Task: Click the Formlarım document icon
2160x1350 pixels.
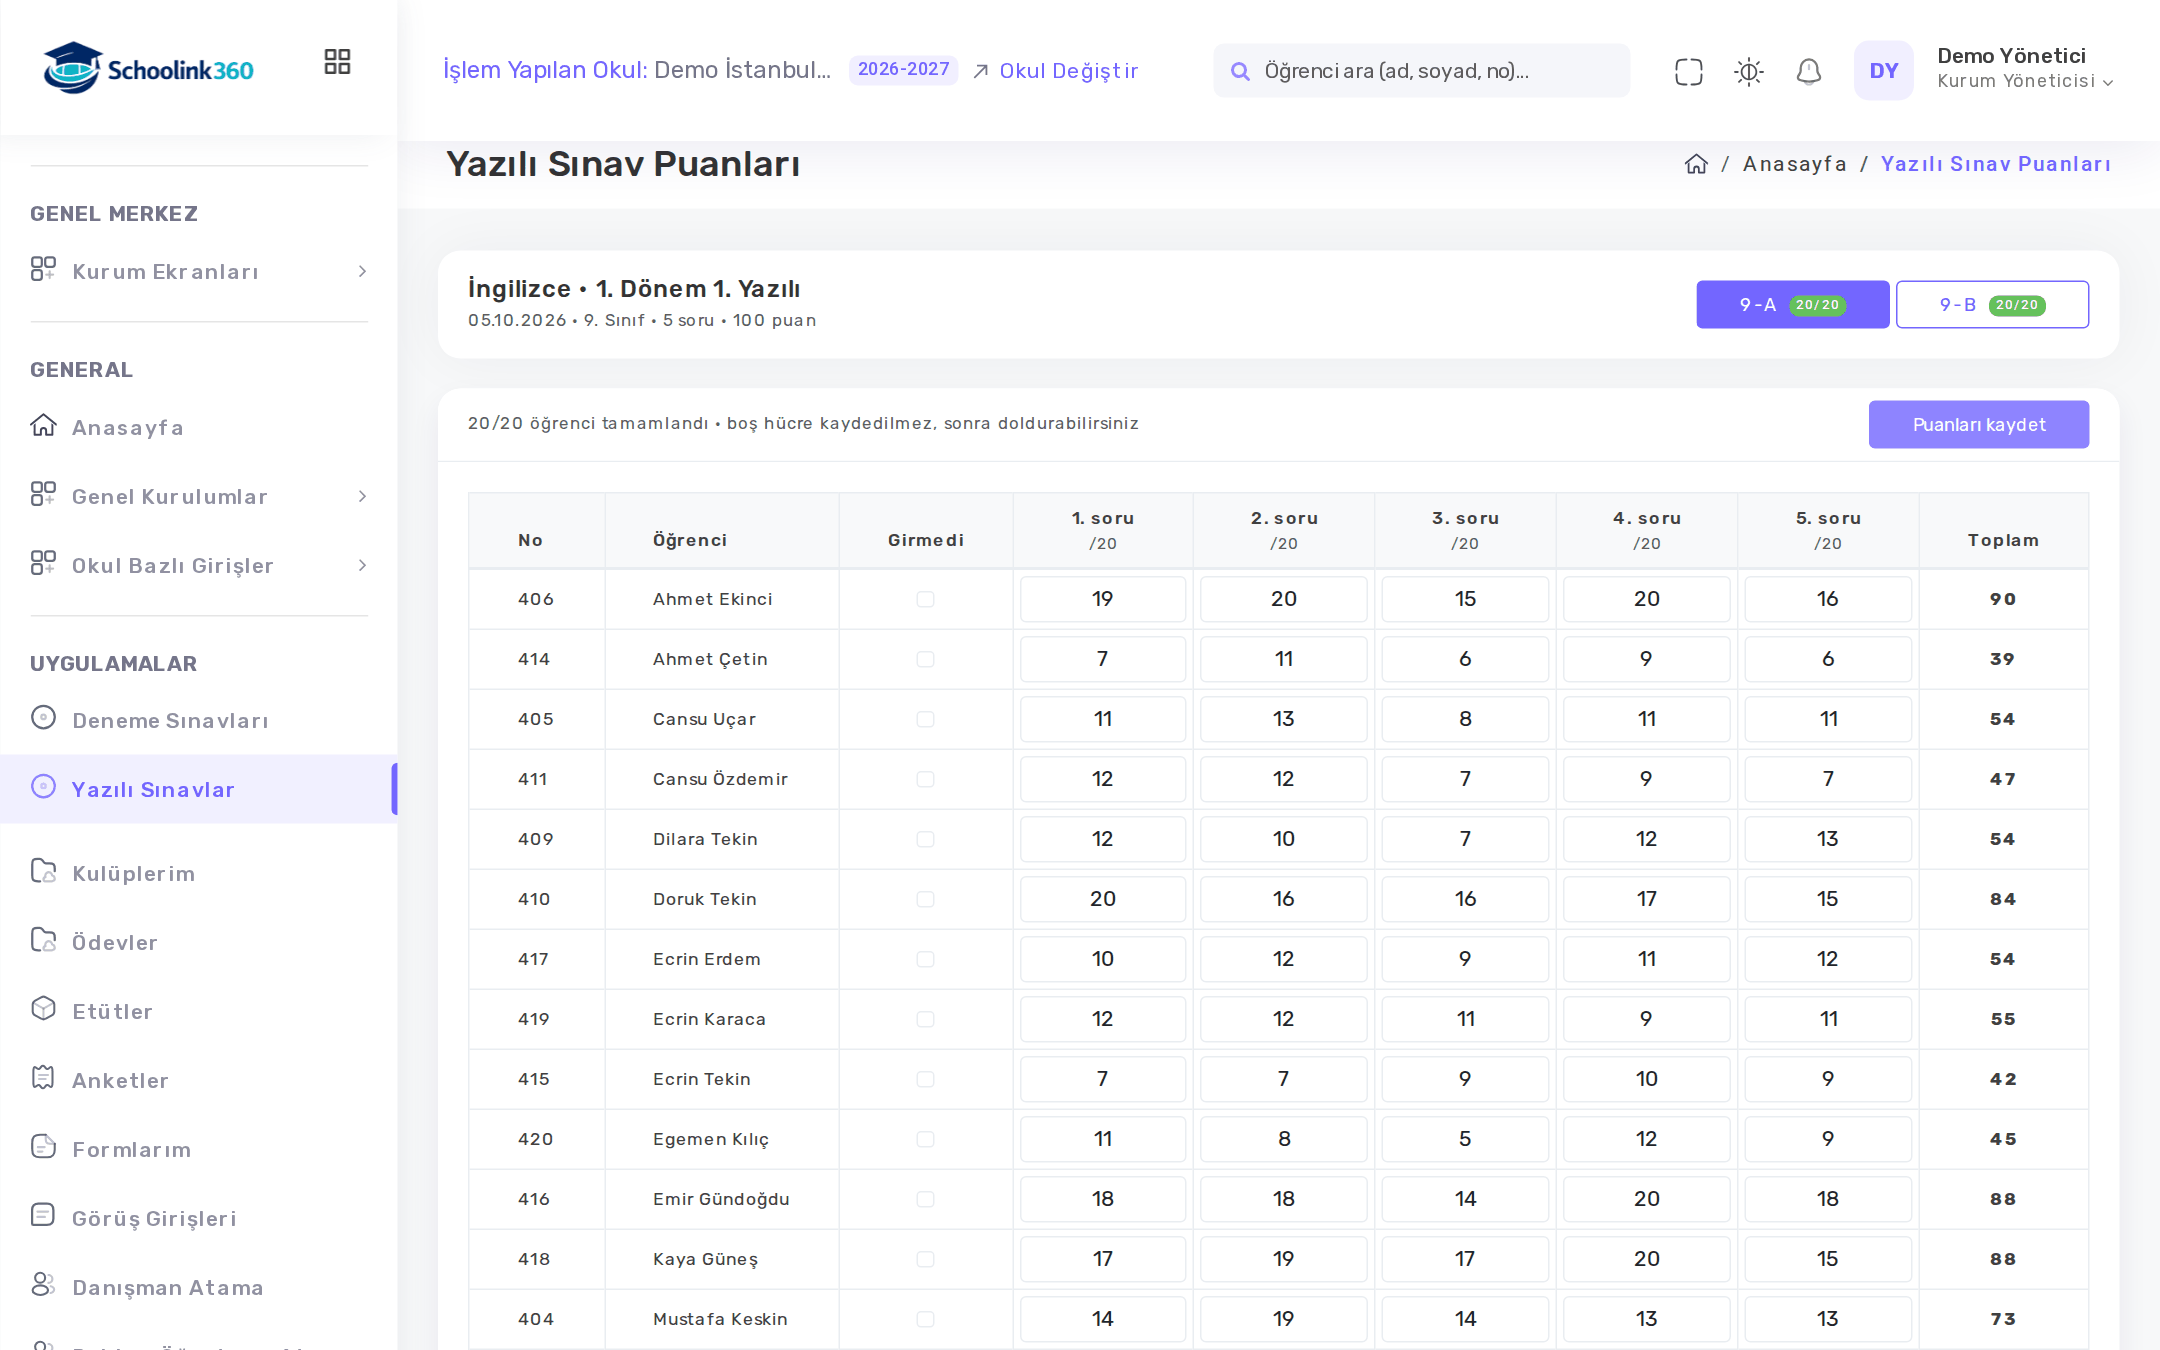Action: tap(43, 1147)
